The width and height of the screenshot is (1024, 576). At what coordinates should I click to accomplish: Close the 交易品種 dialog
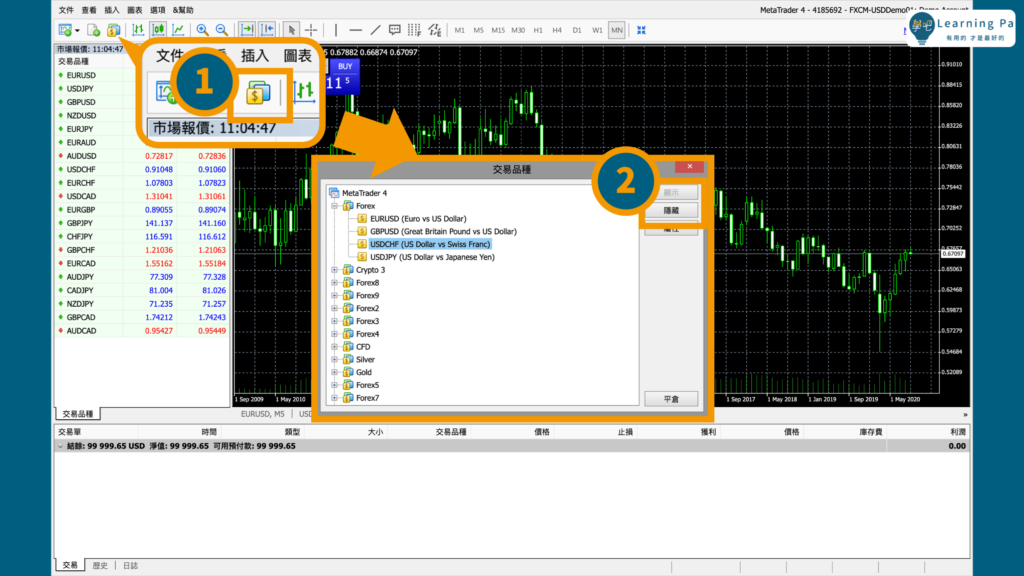(x=689, y=167)
